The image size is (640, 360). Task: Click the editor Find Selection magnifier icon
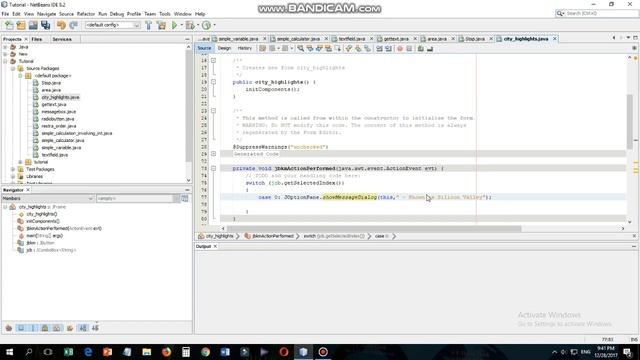point(300,49)
